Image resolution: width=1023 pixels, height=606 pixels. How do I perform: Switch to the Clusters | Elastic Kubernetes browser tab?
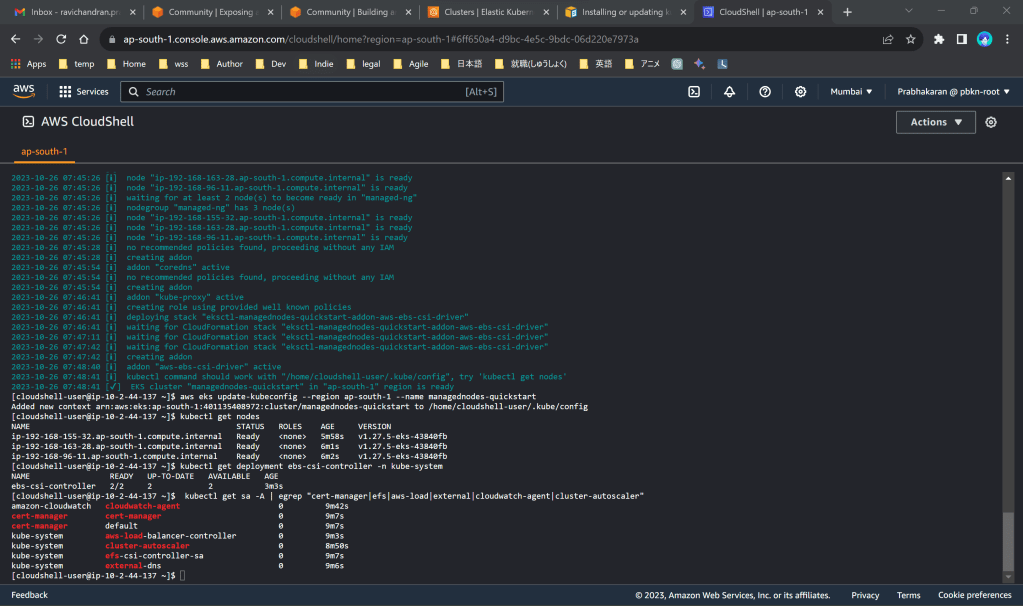tap(483, 12)
